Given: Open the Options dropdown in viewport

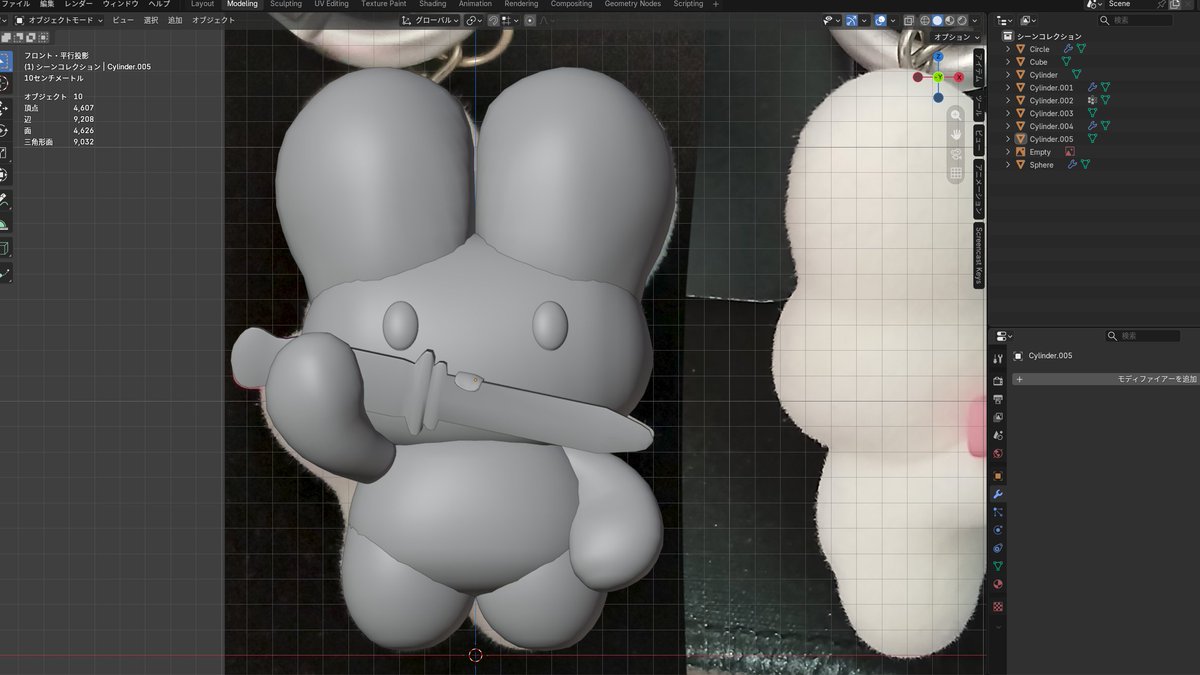Looking at the screenshot, I should tap(955, 37).
